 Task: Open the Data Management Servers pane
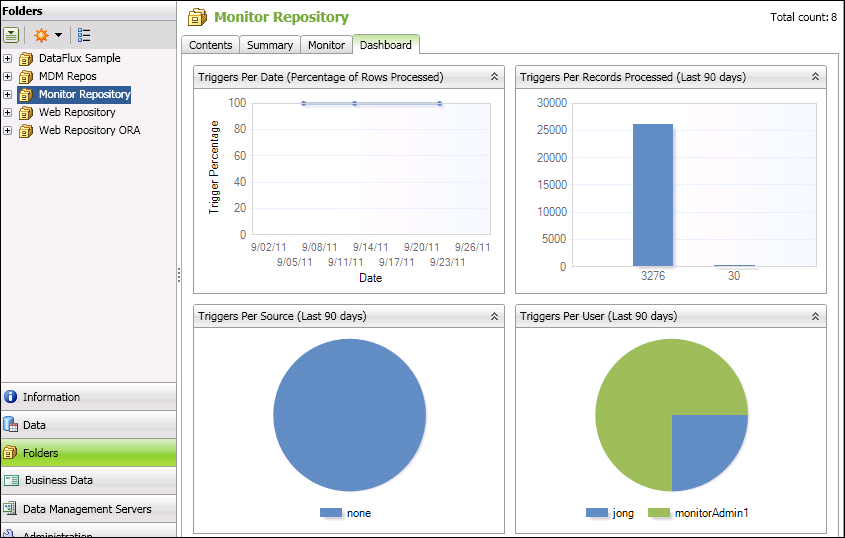point(88,509)
